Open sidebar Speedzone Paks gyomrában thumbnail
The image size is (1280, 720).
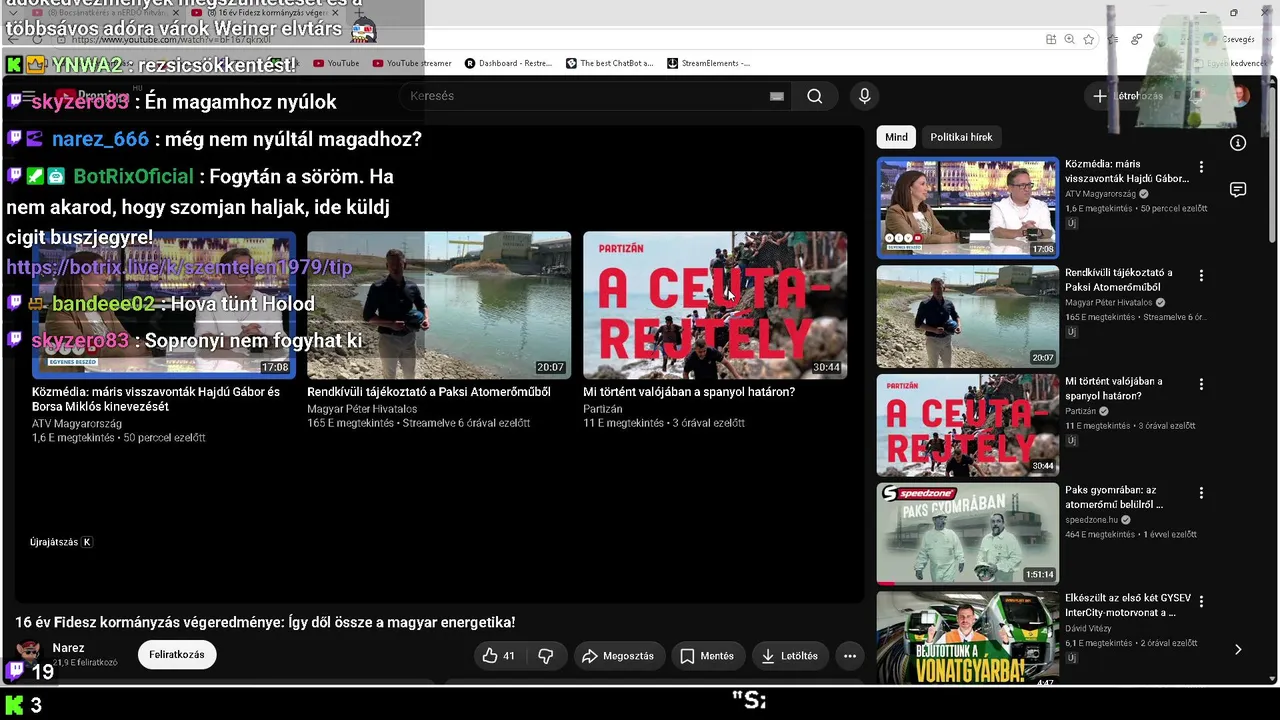point(967,534)
